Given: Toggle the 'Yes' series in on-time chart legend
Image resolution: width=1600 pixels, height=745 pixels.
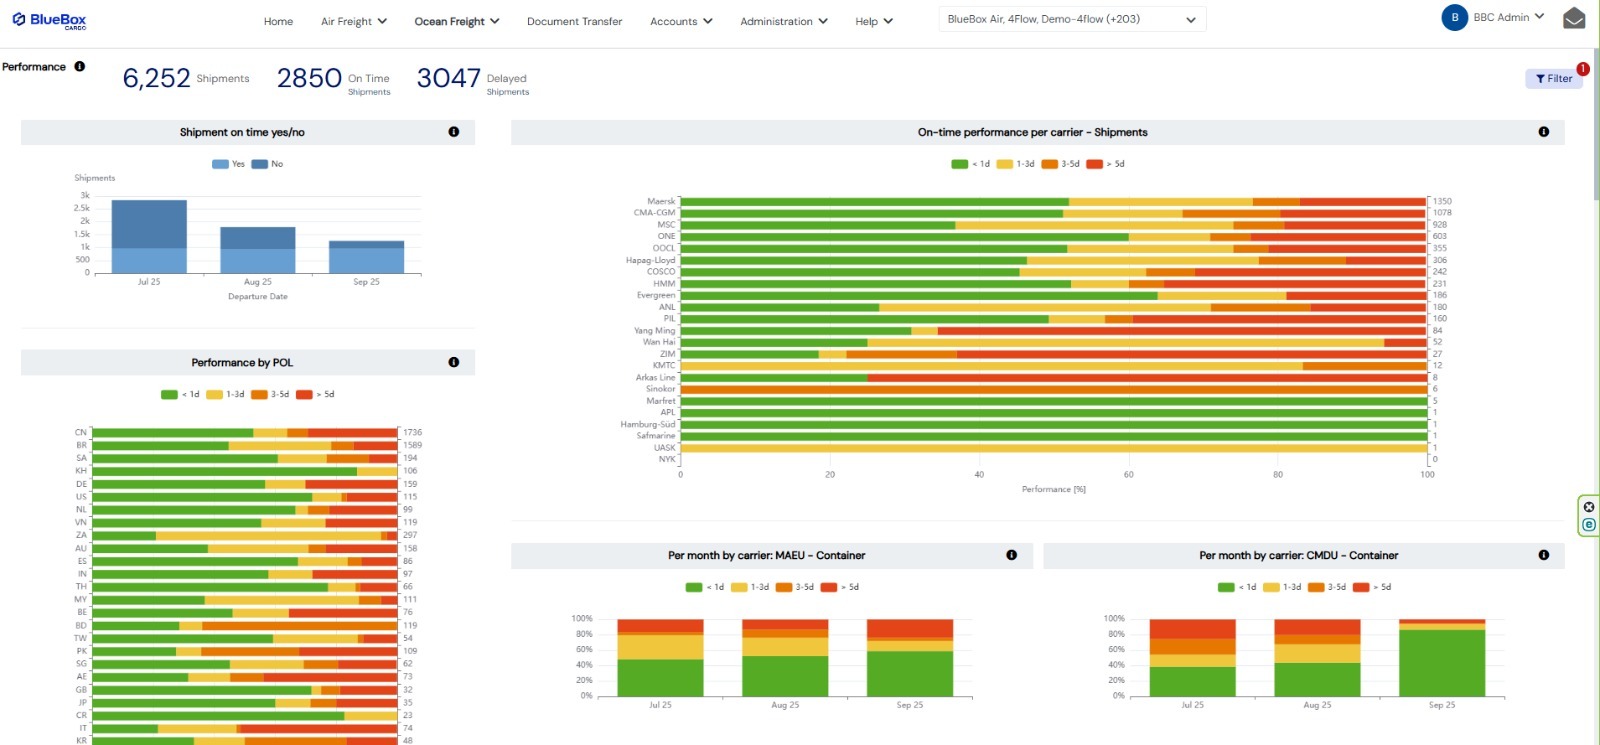Looking at the screenshot, I should click(x=228, y=164).
